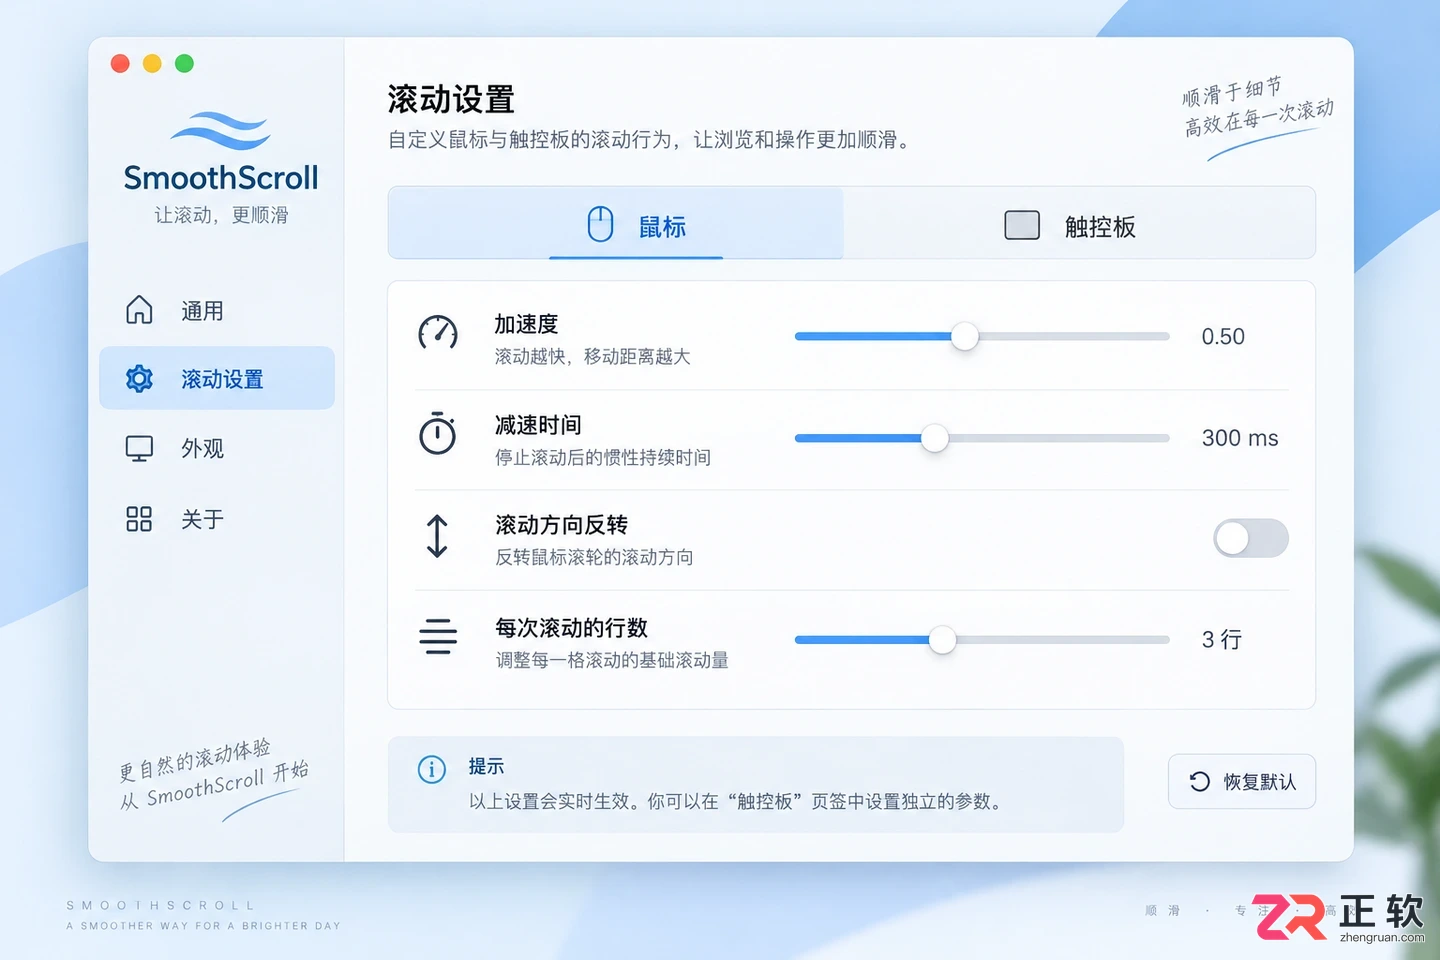Click the 恢复默认 button
Image resolution: width=1440 pixels, height=960 pixels.
click(x=1242, y=781)
